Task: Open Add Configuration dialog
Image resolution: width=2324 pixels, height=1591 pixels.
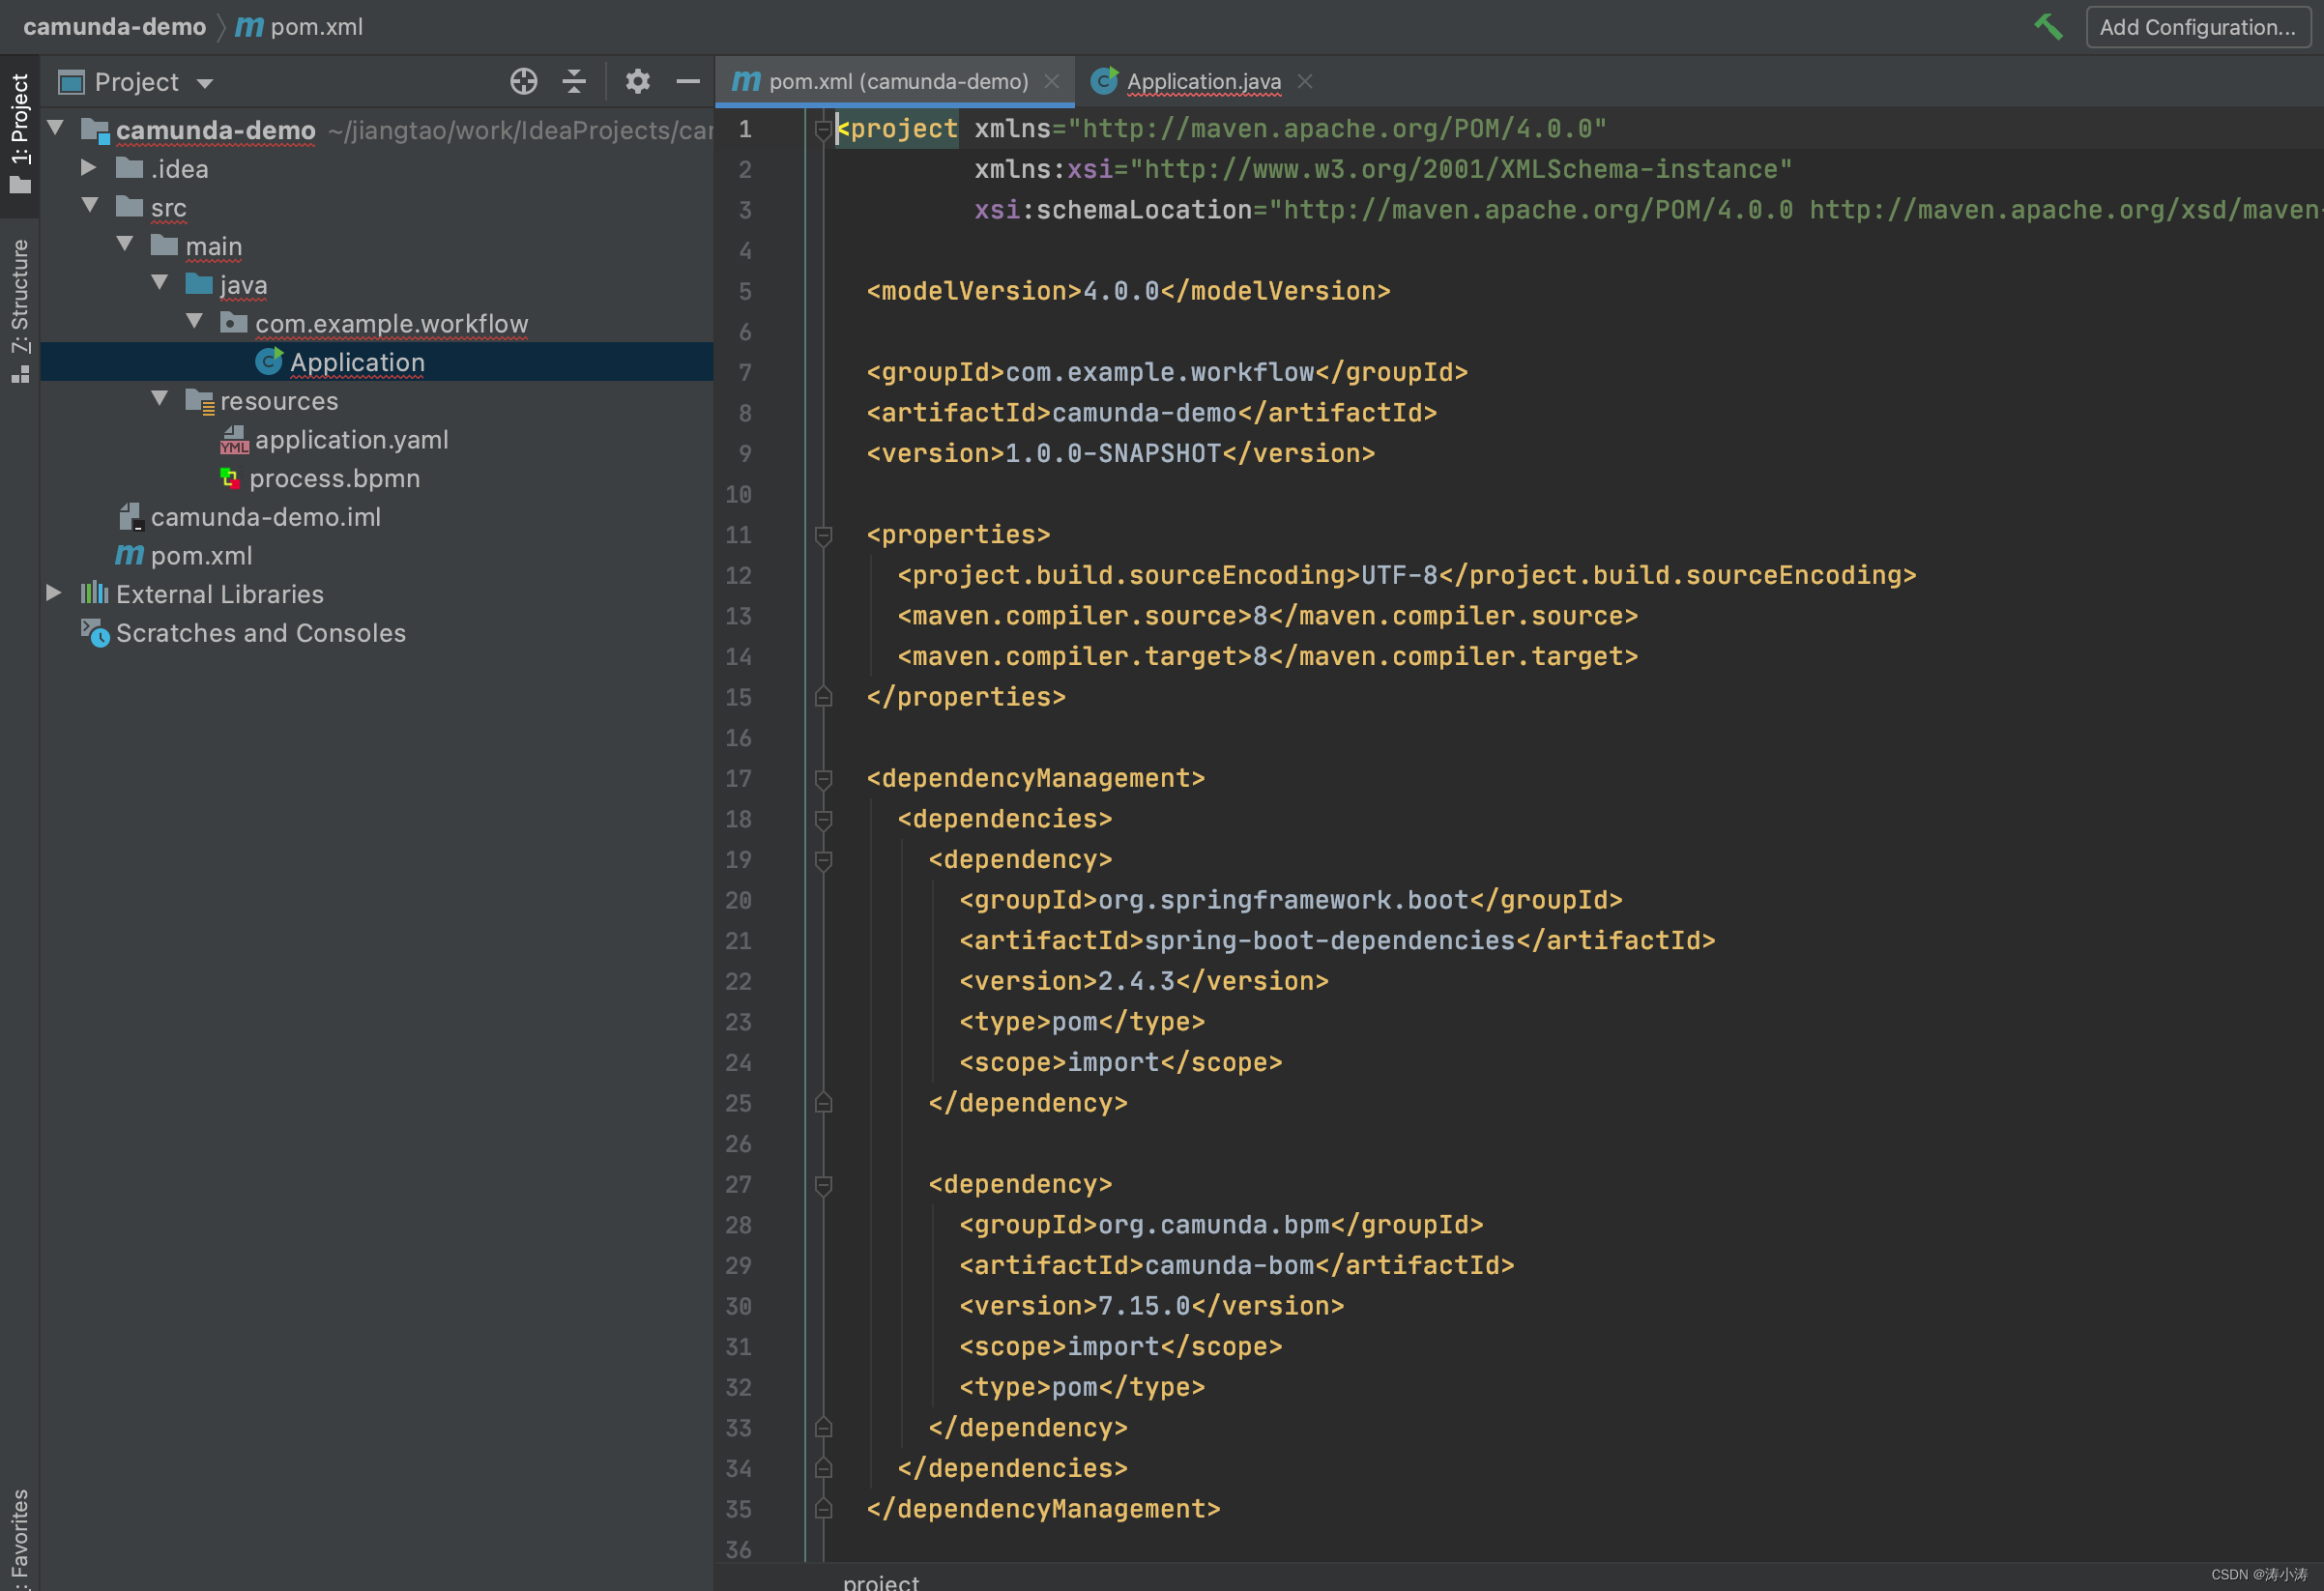Action: tap(2197, 27)
